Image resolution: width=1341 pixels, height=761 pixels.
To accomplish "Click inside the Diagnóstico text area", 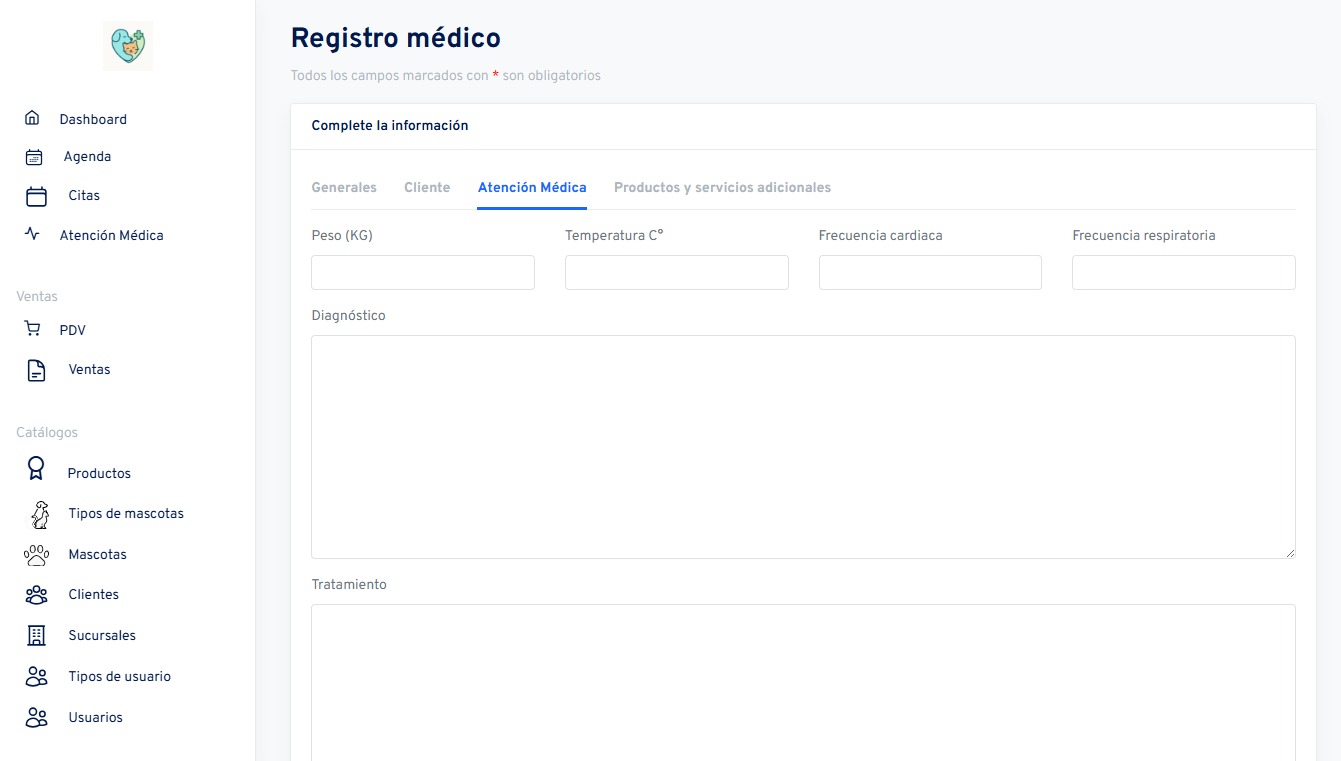I will [803, 446].
